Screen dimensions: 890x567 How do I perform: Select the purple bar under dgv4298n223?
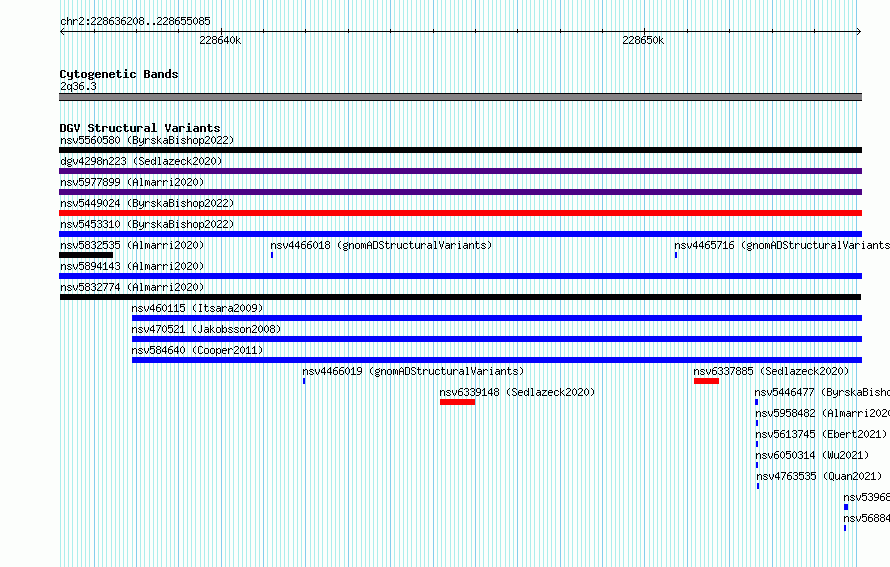(460, 171)
